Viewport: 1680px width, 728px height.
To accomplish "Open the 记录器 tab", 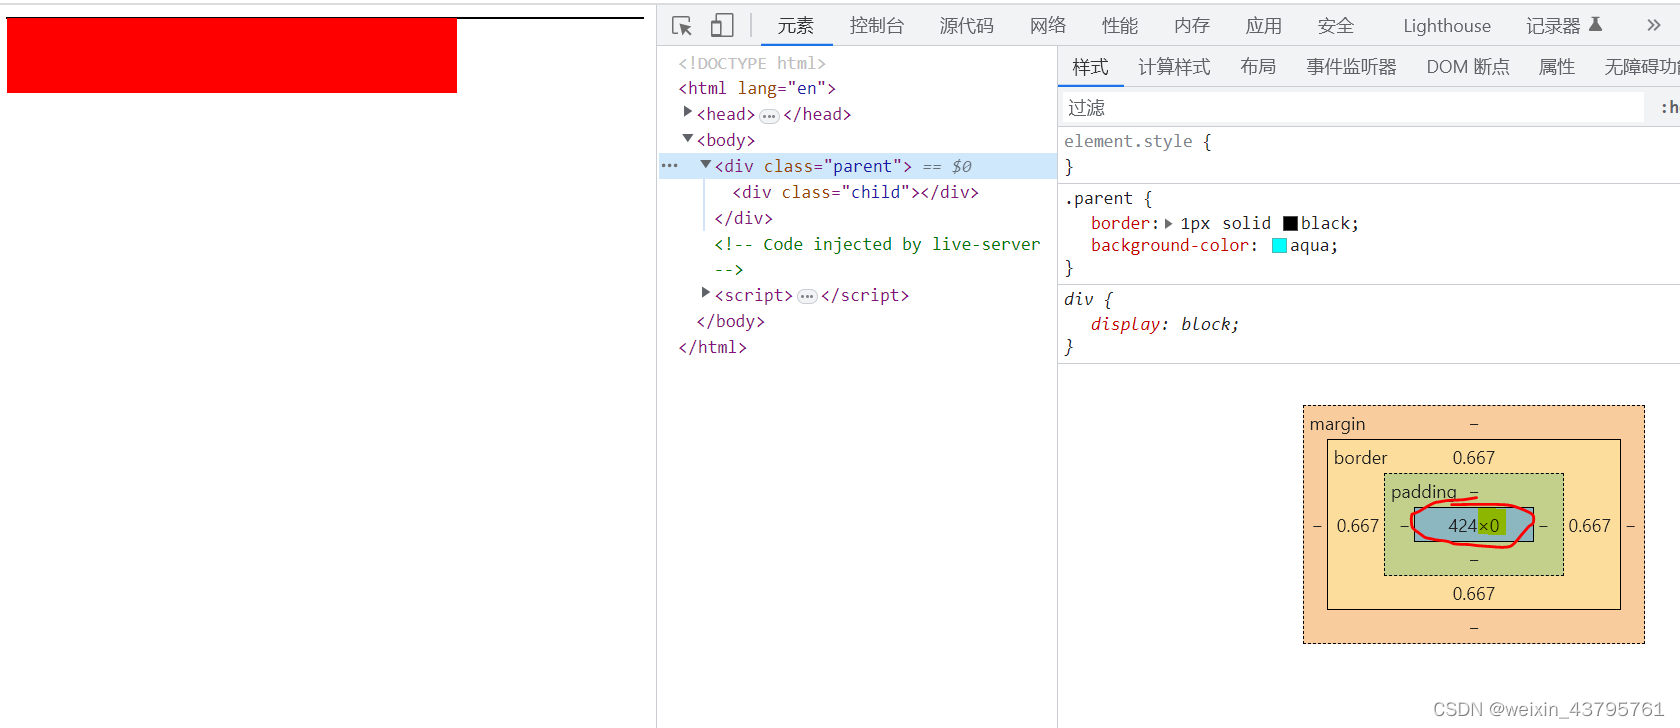I will coord(1553,26).
